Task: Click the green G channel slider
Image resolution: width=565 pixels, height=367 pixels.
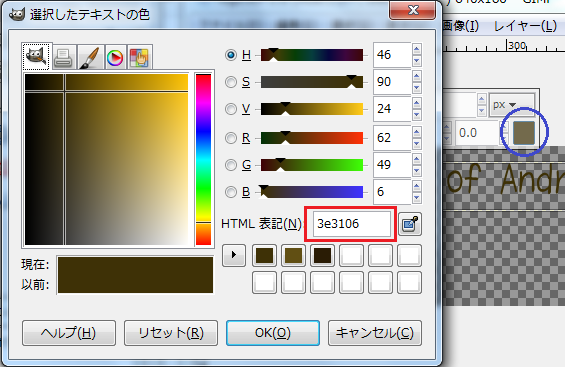Action: coord(312,165)
